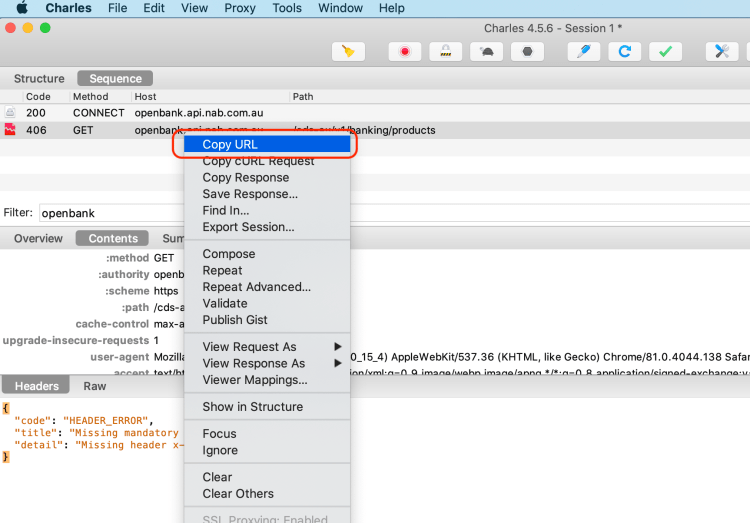Click the broom clear session icon
The width and height of the screenshot is (750, 523).
[x=348, y=51]
